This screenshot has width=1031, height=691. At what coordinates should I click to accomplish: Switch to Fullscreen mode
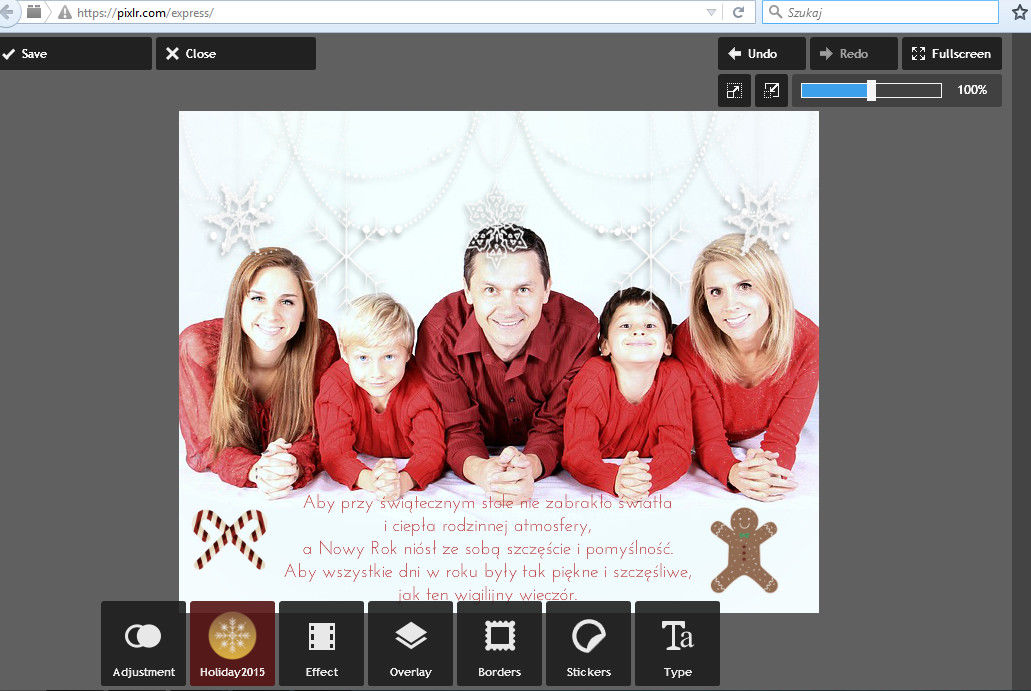(x=951, y=54)
